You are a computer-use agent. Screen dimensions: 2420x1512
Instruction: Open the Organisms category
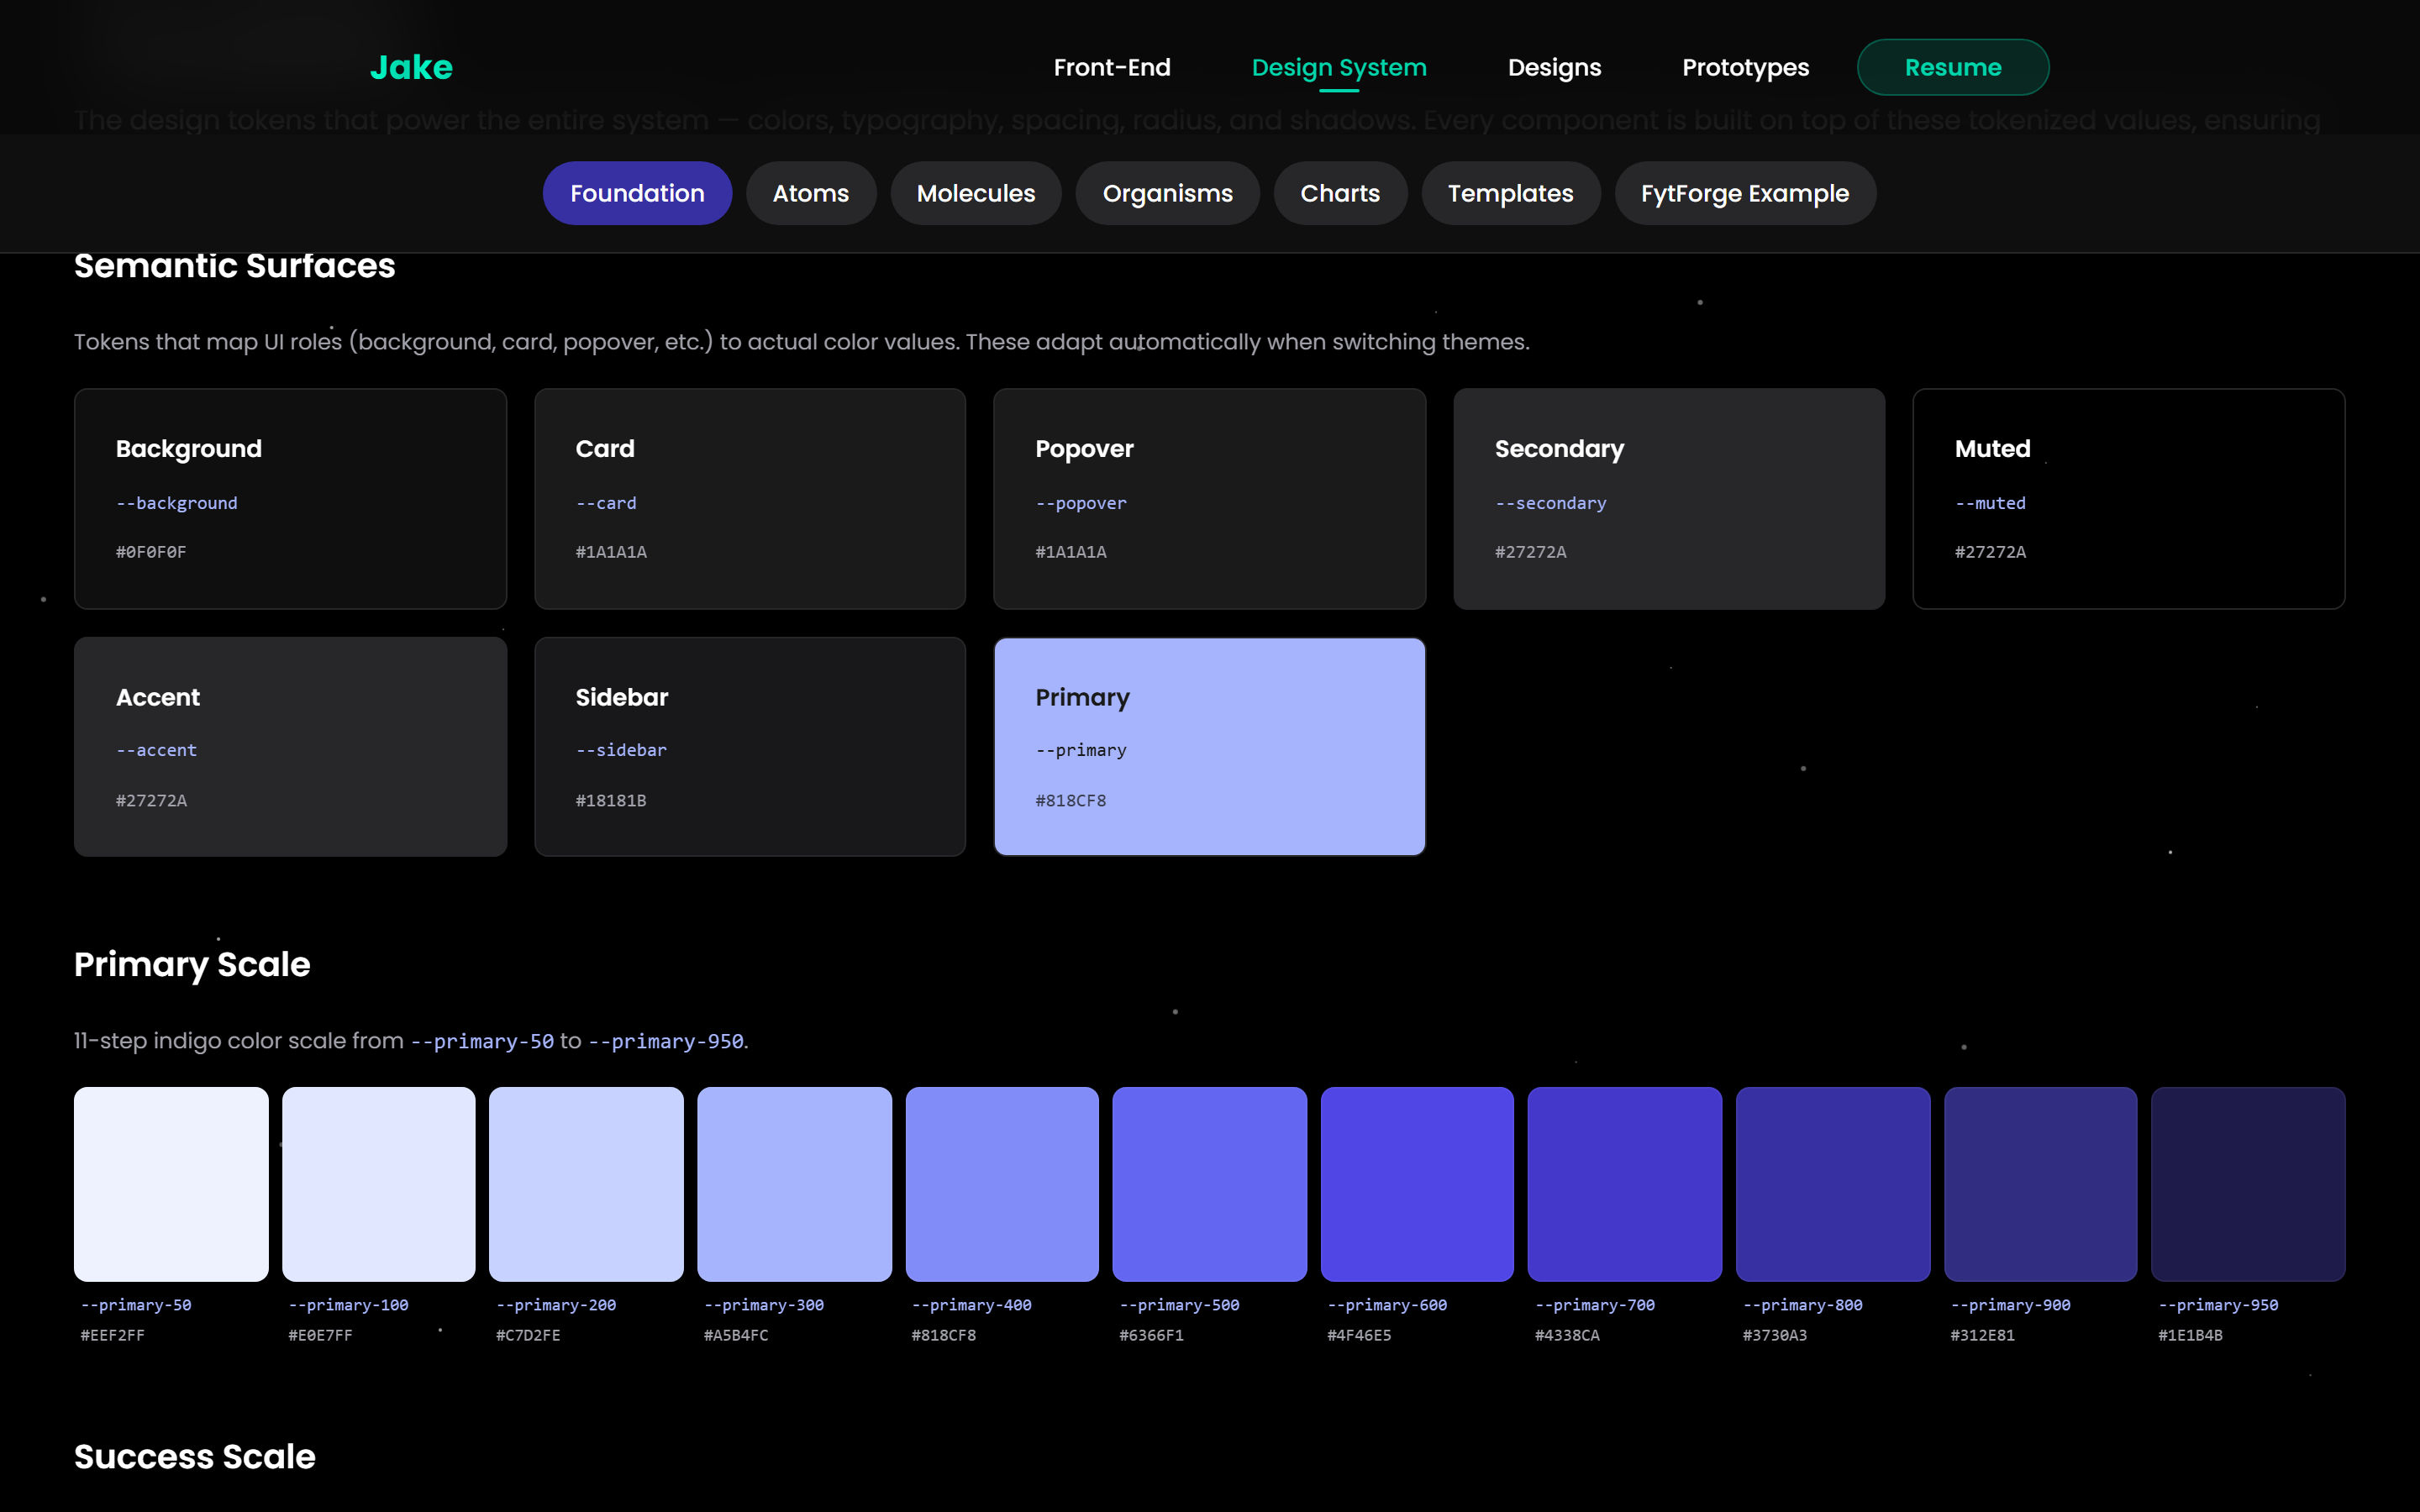[x=1167, y=193]
